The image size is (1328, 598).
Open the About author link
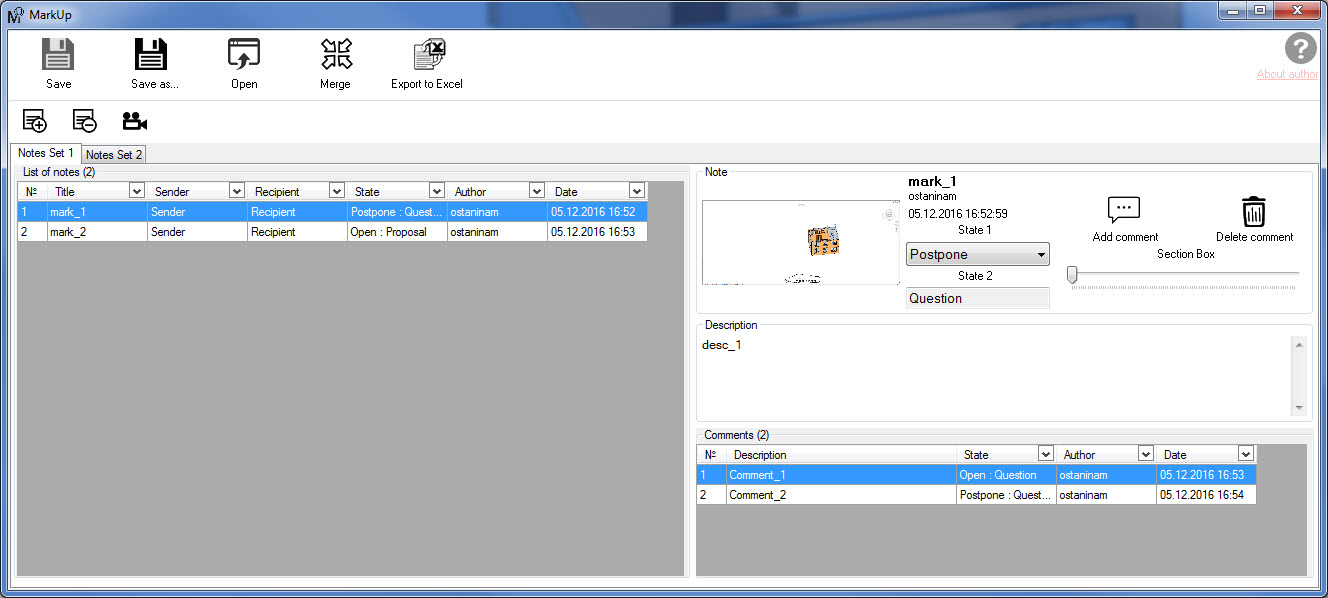coord(1287,73)
